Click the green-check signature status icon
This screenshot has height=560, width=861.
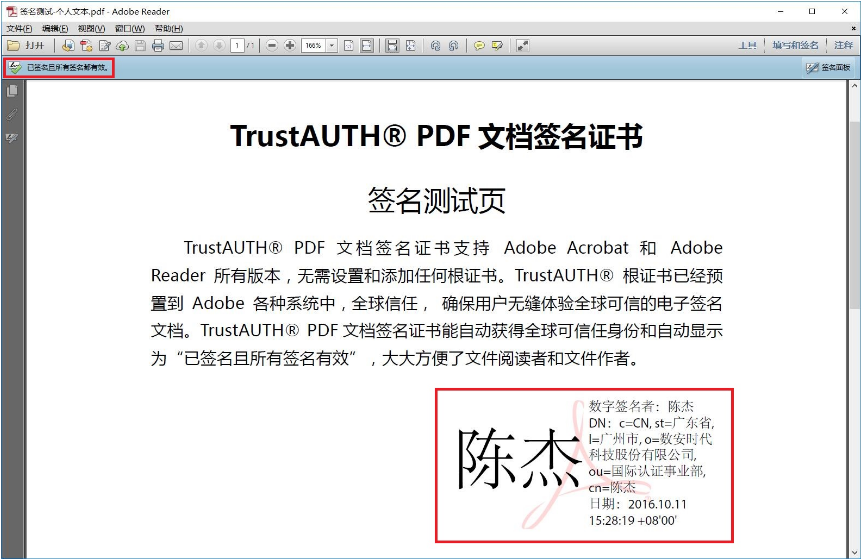pos(15,68)
